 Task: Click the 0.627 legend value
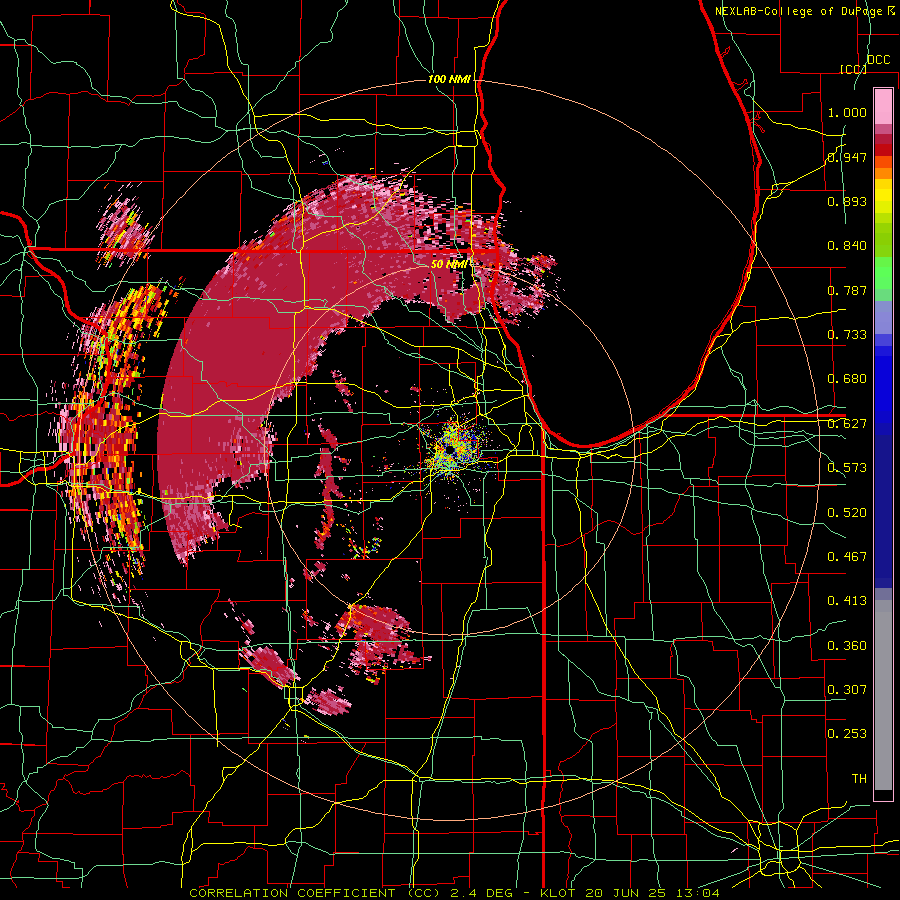pos(847,424)
